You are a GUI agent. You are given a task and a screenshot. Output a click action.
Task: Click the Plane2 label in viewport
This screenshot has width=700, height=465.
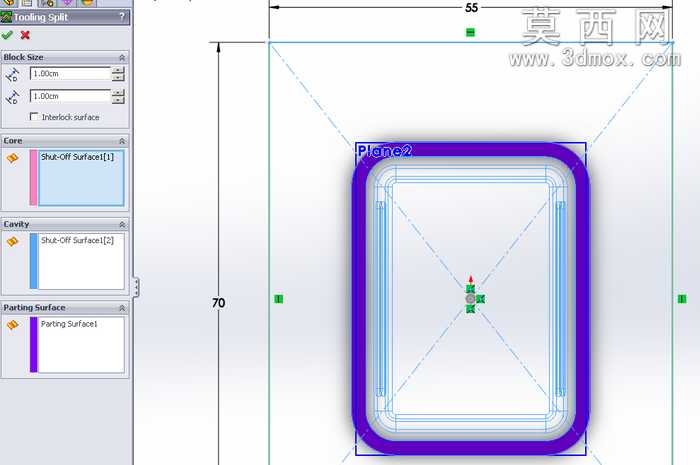tap(384, 151)
